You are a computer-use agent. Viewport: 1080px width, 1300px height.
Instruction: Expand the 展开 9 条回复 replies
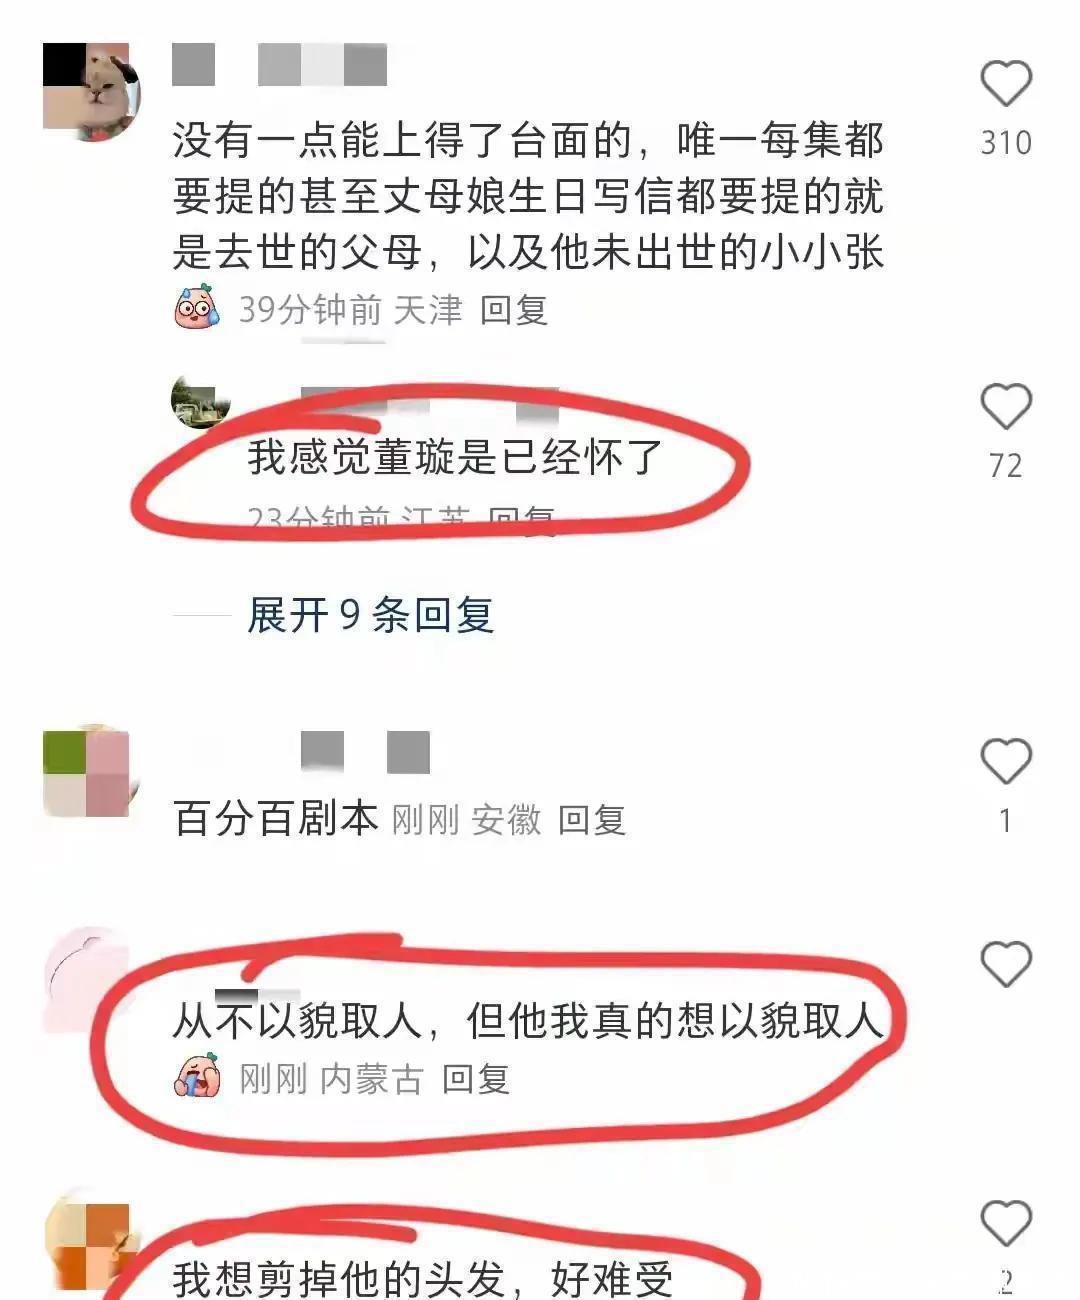(370, 615)
